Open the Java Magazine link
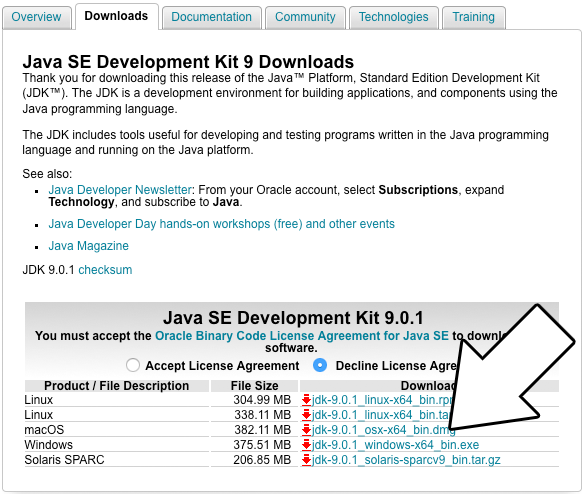 pos(88,246)
